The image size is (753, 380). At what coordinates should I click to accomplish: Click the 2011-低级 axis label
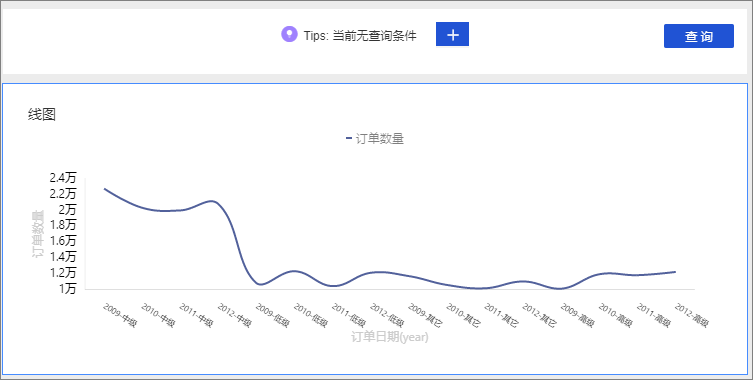pyautogui.click(x=349, y=315)
